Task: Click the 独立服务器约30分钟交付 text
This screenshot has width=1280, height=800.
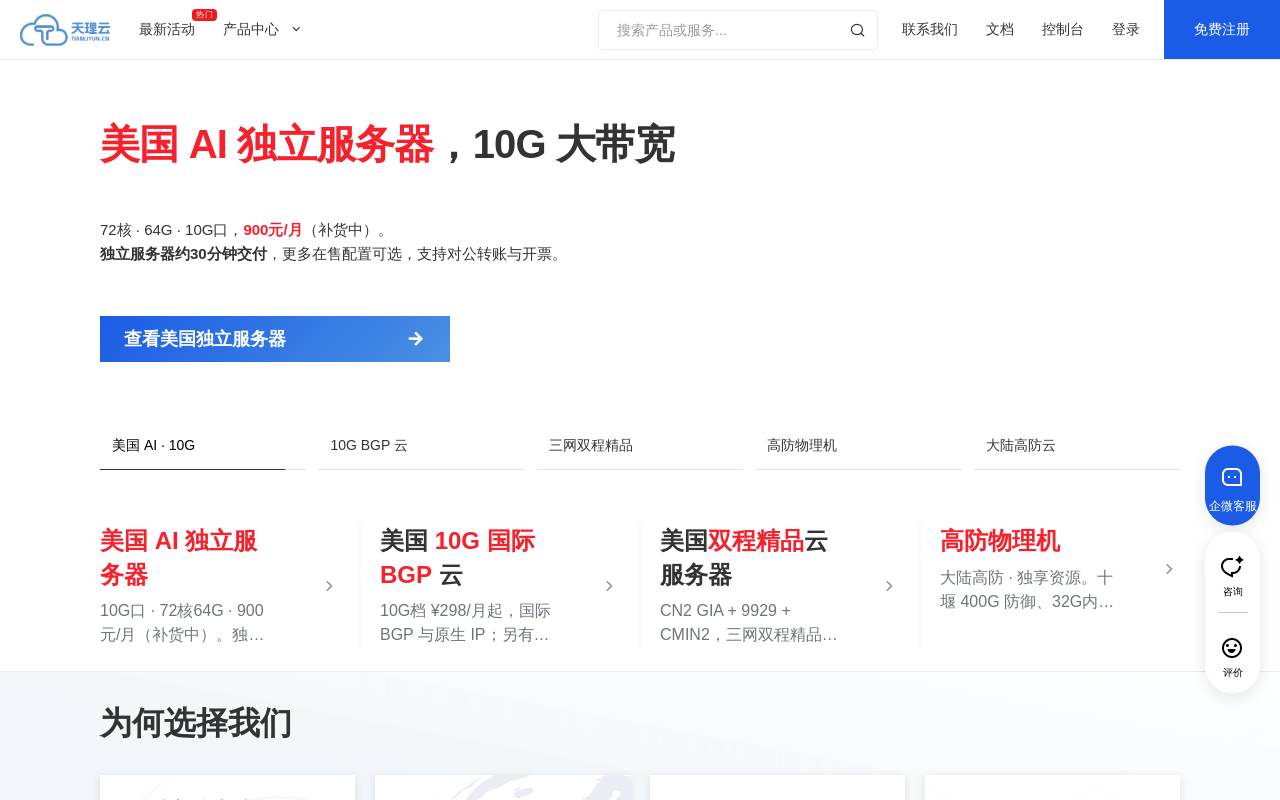Action: point(183,254)
